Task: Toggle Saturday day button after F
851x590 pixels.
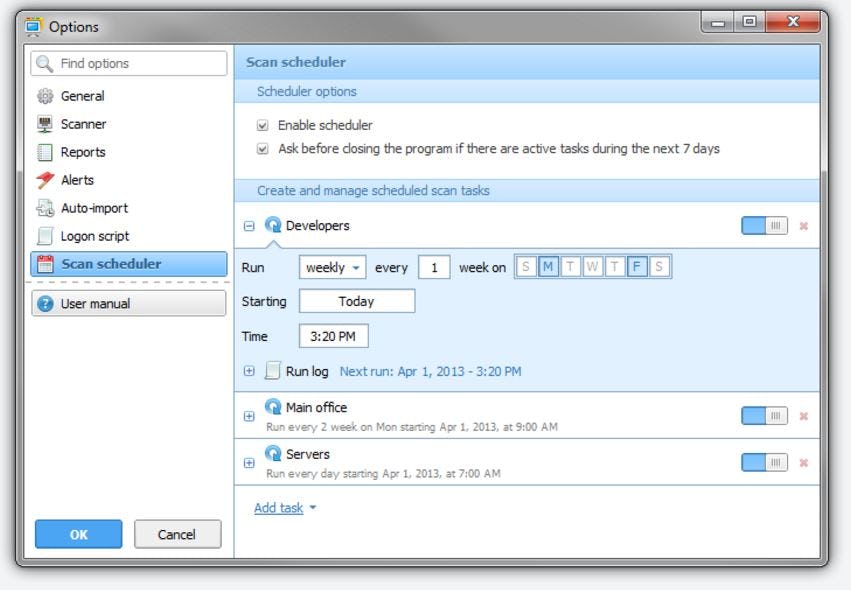Action: click(659, 267)
